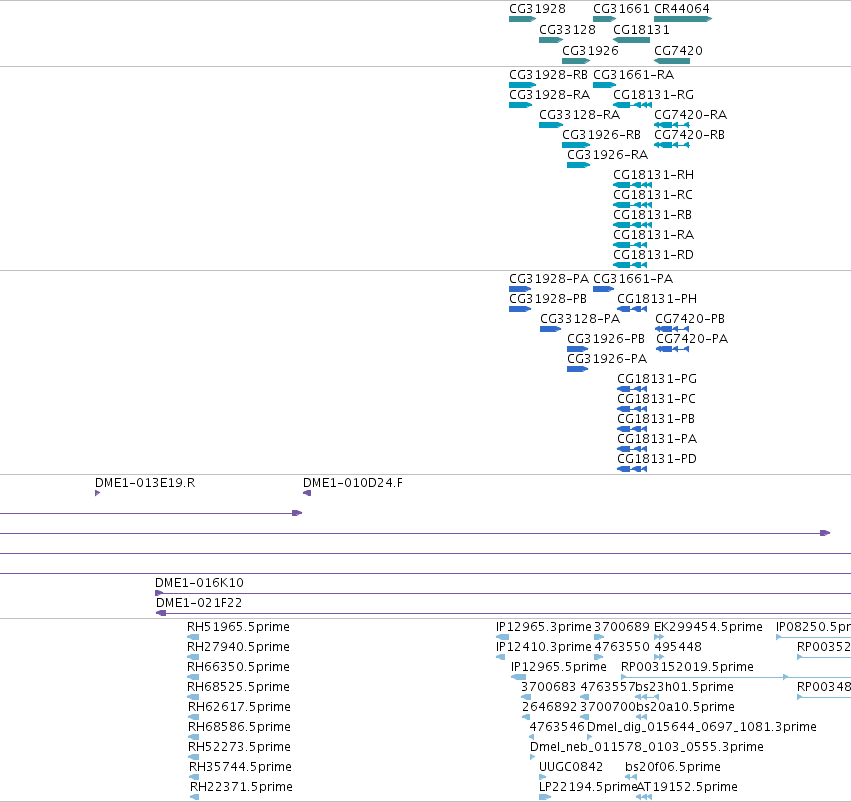Image resolution: width=851 pixels, height=802 pixels.
Task: Select the CG18131 gene feature
Action: [631, 40]
